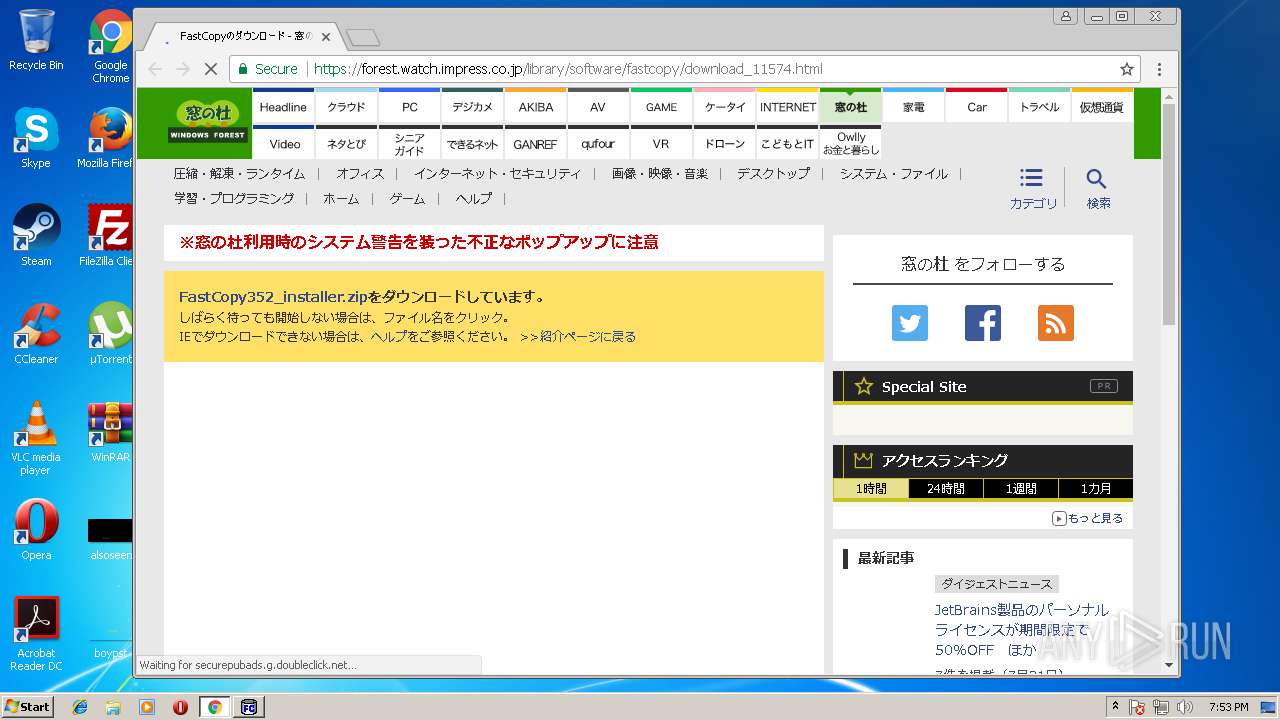Select the INTERNET navigation tab
The image size is (1280, 720).
(x=787, y=106)
